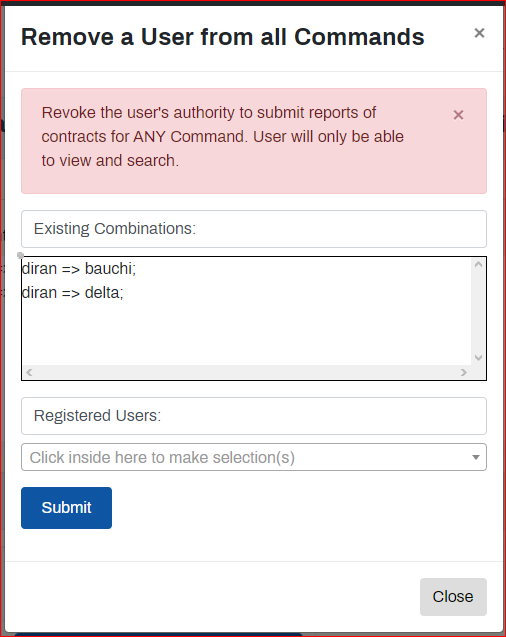This screenshot has height=637, width=506.
Task: Focus the Registered Users field
Action: click(254, 416)
